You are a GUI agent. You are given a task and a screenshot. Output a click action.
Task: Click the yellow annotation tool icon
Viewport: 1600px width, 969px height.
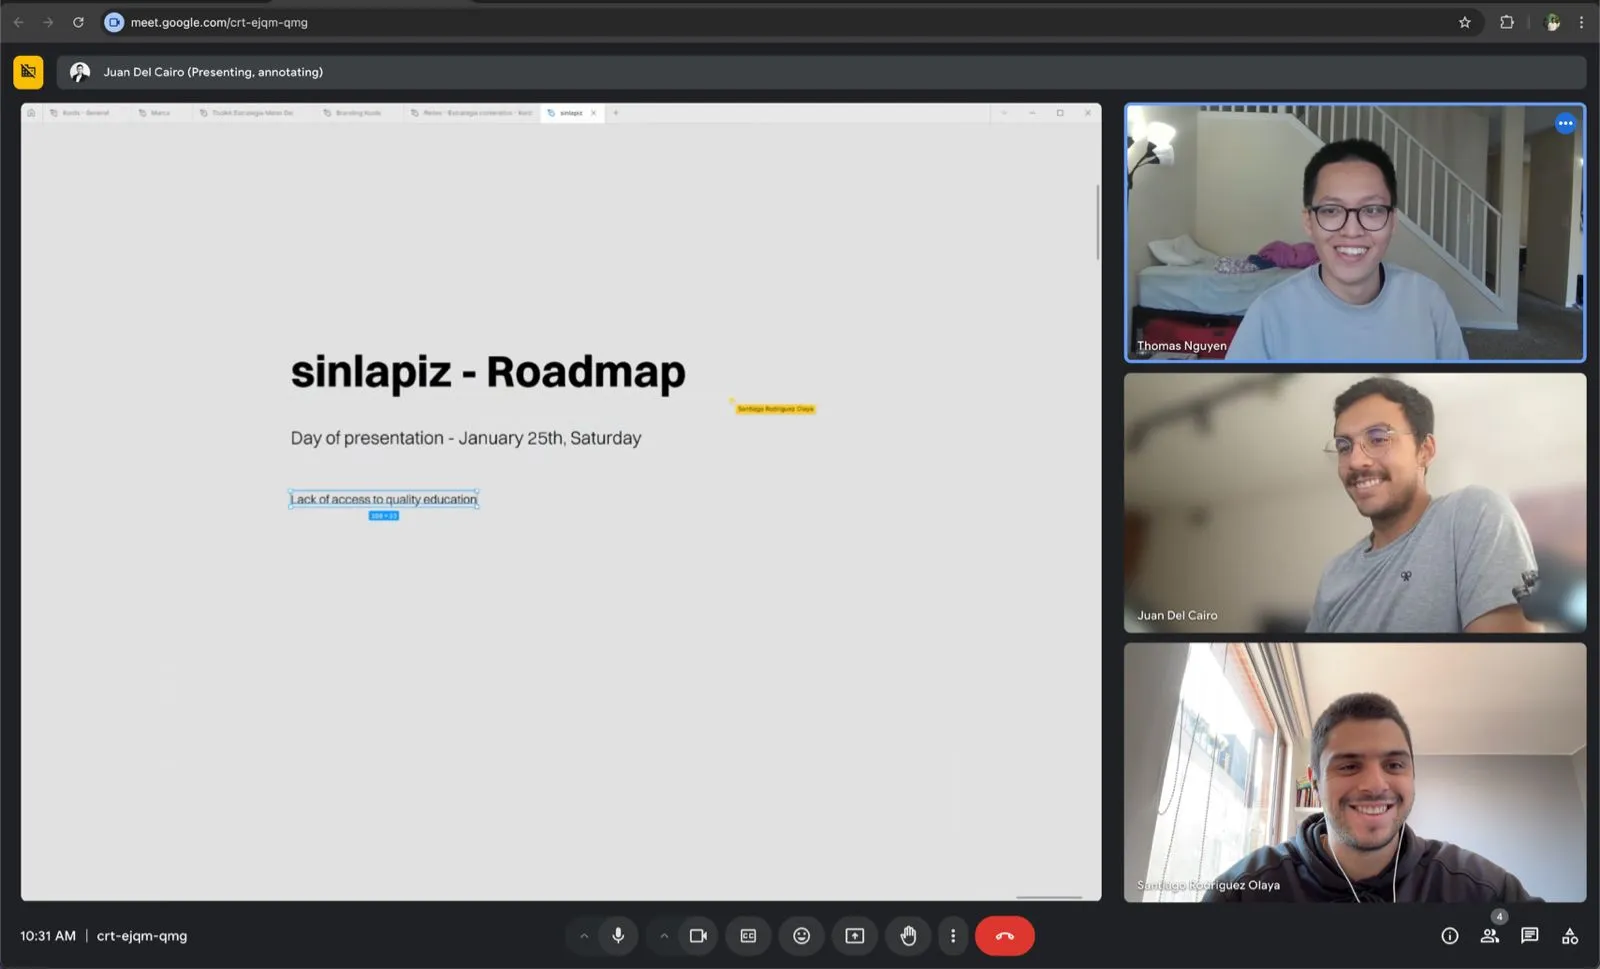[x=28, y=72]
